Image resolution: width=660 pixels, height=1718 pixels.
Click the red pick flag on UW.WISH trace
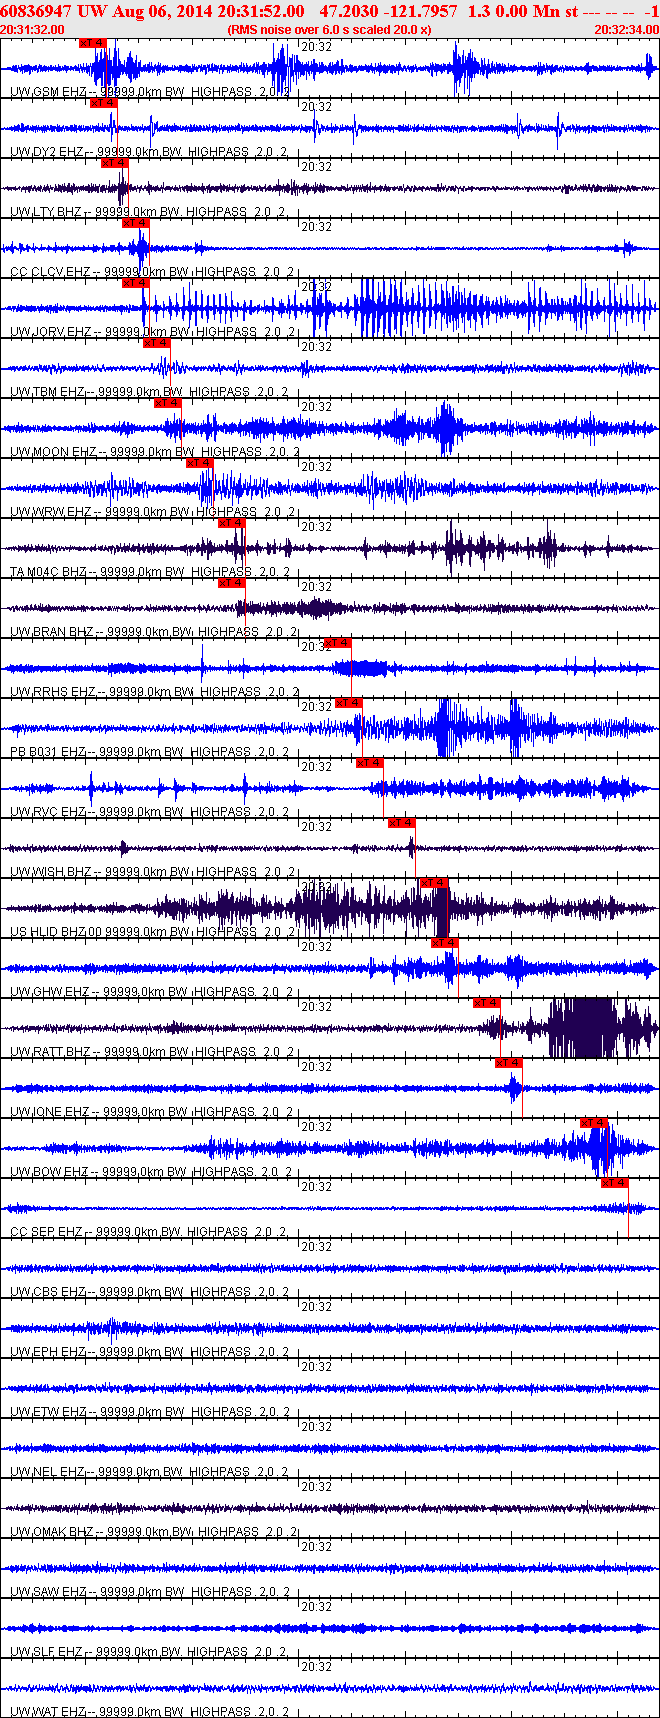click(x=402, y=823)
